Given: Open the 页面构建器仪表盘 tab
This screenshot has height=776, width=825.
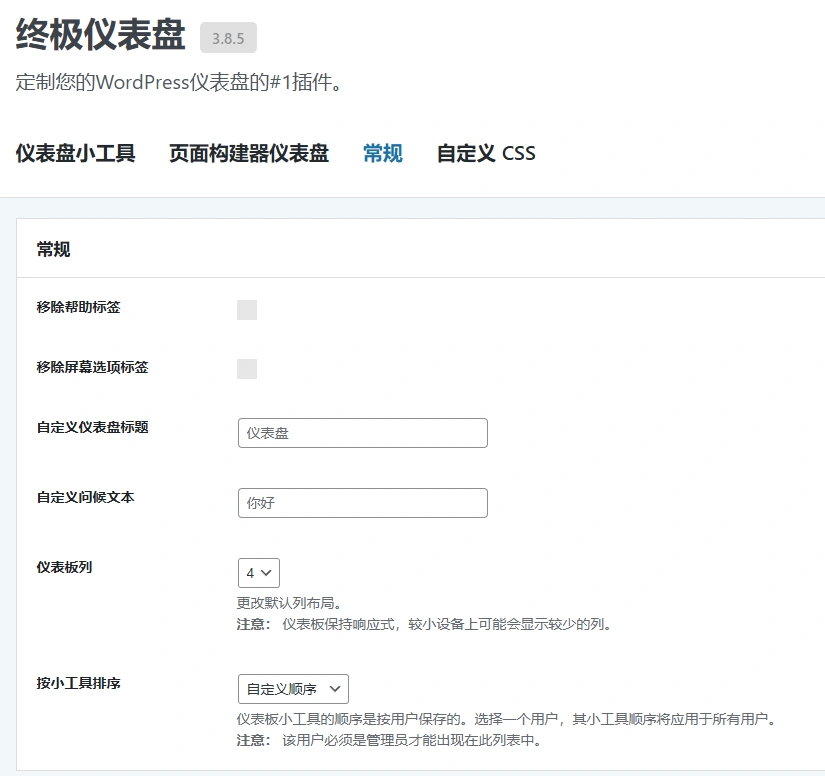Looking at the screenshot, I should [248, 153].
